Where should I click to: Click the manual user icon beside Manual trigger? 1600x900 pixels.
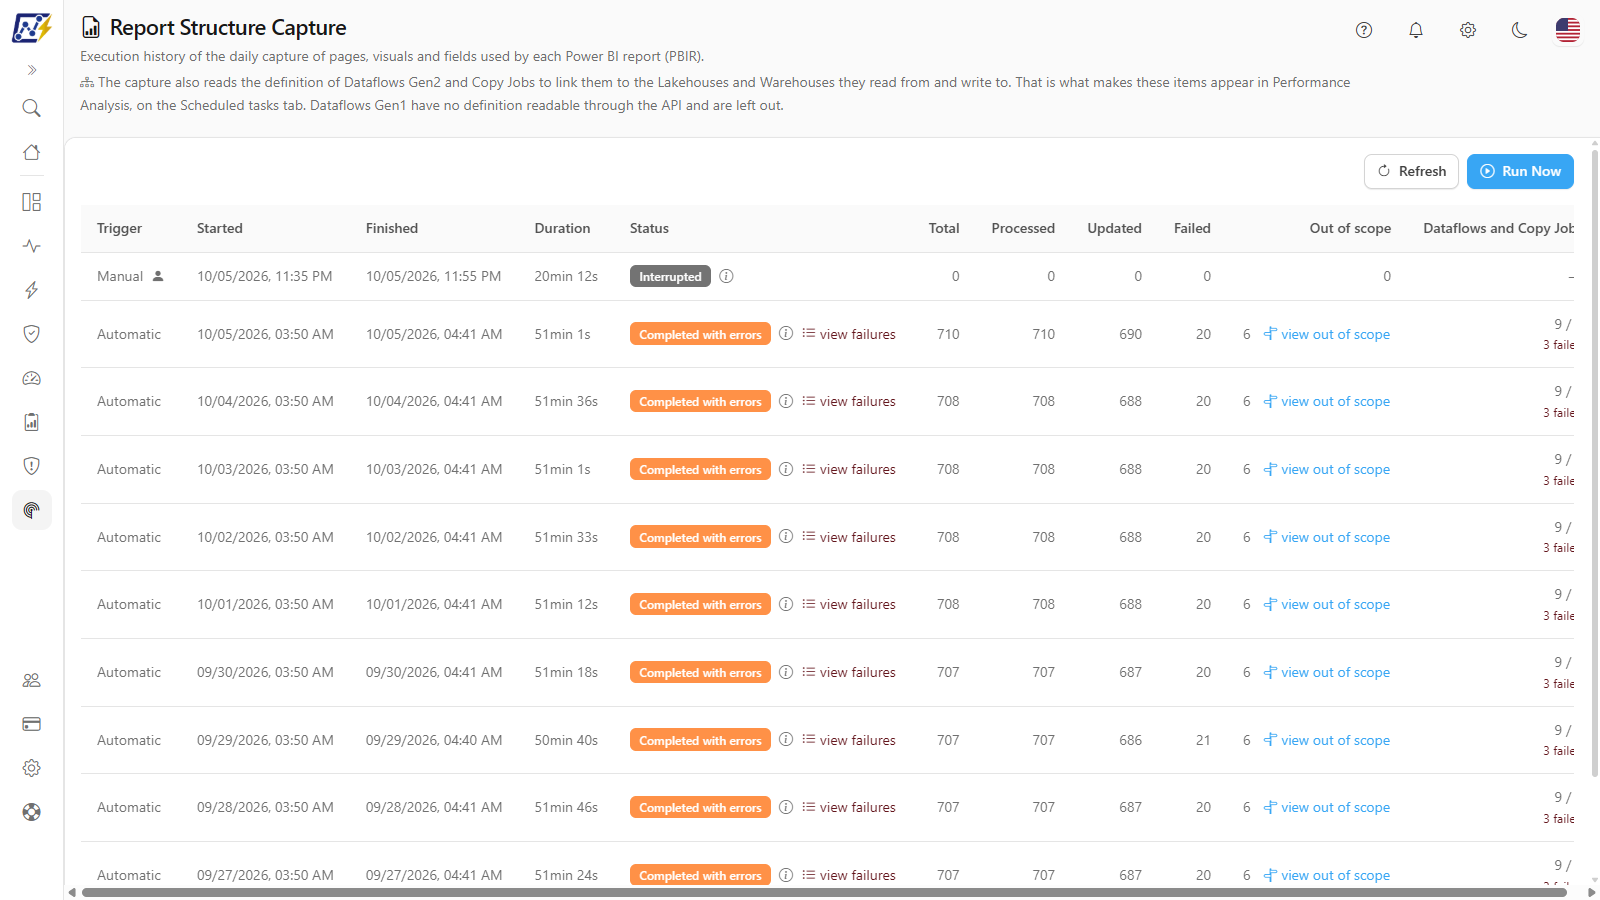point(158,276)
